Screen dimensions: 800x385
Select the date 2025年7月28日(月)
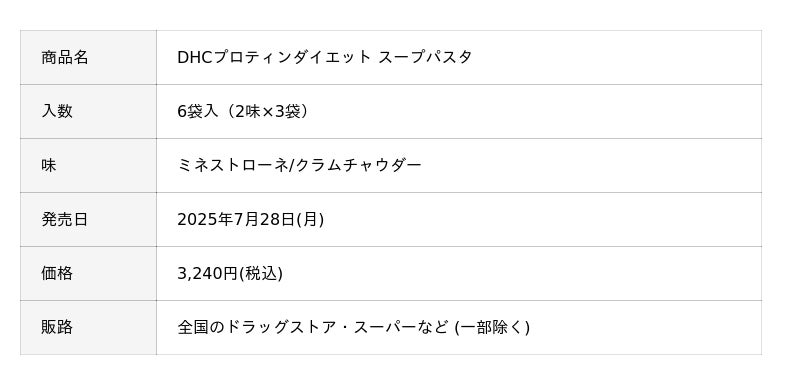pos(251,220)
